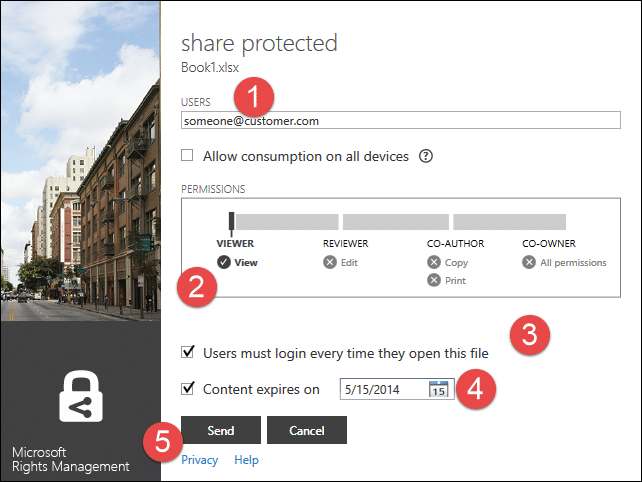Click the Edit permission X icon
Image resolution: width=642 pixels, height=482 pixels.
pos(330,263)
